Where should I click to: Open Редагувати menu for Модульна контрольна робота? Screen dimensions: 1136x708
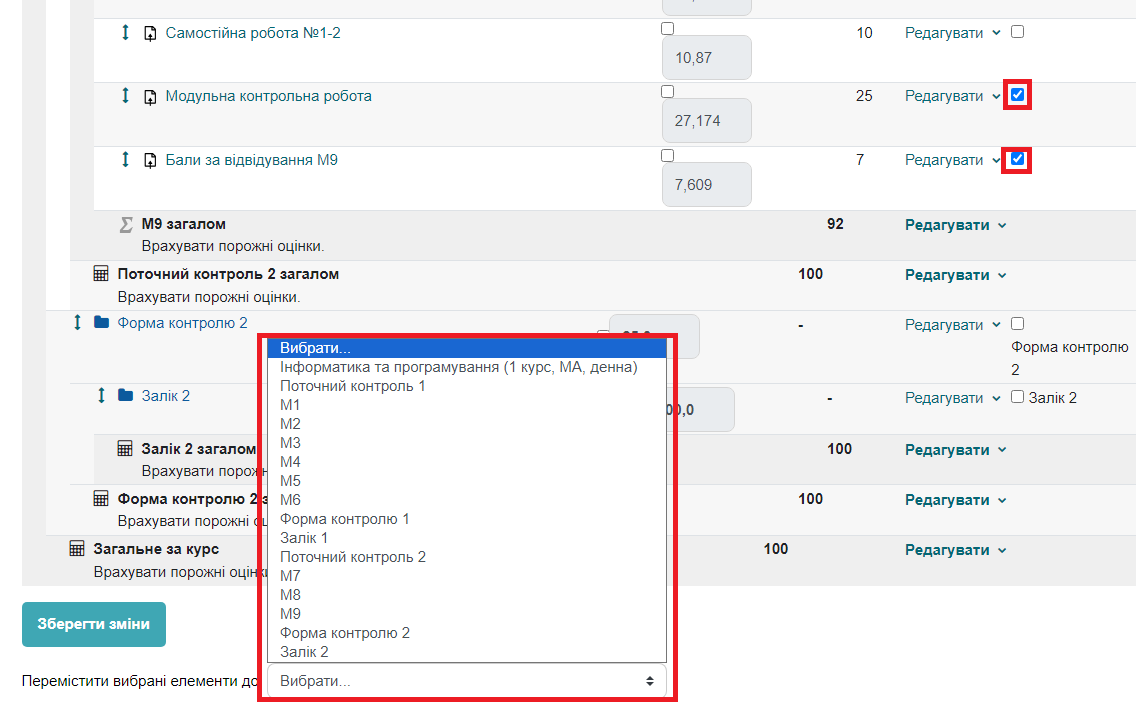pos(952,96)
